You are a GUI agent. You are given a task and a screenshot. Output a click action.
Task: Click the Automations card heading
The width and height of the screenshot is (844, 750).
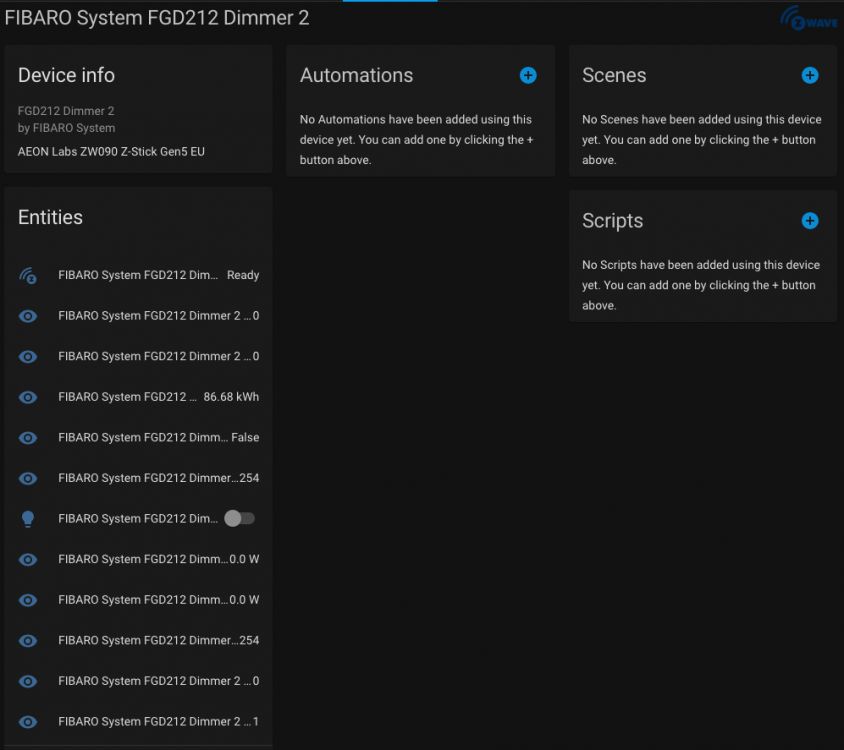(356, 75)
